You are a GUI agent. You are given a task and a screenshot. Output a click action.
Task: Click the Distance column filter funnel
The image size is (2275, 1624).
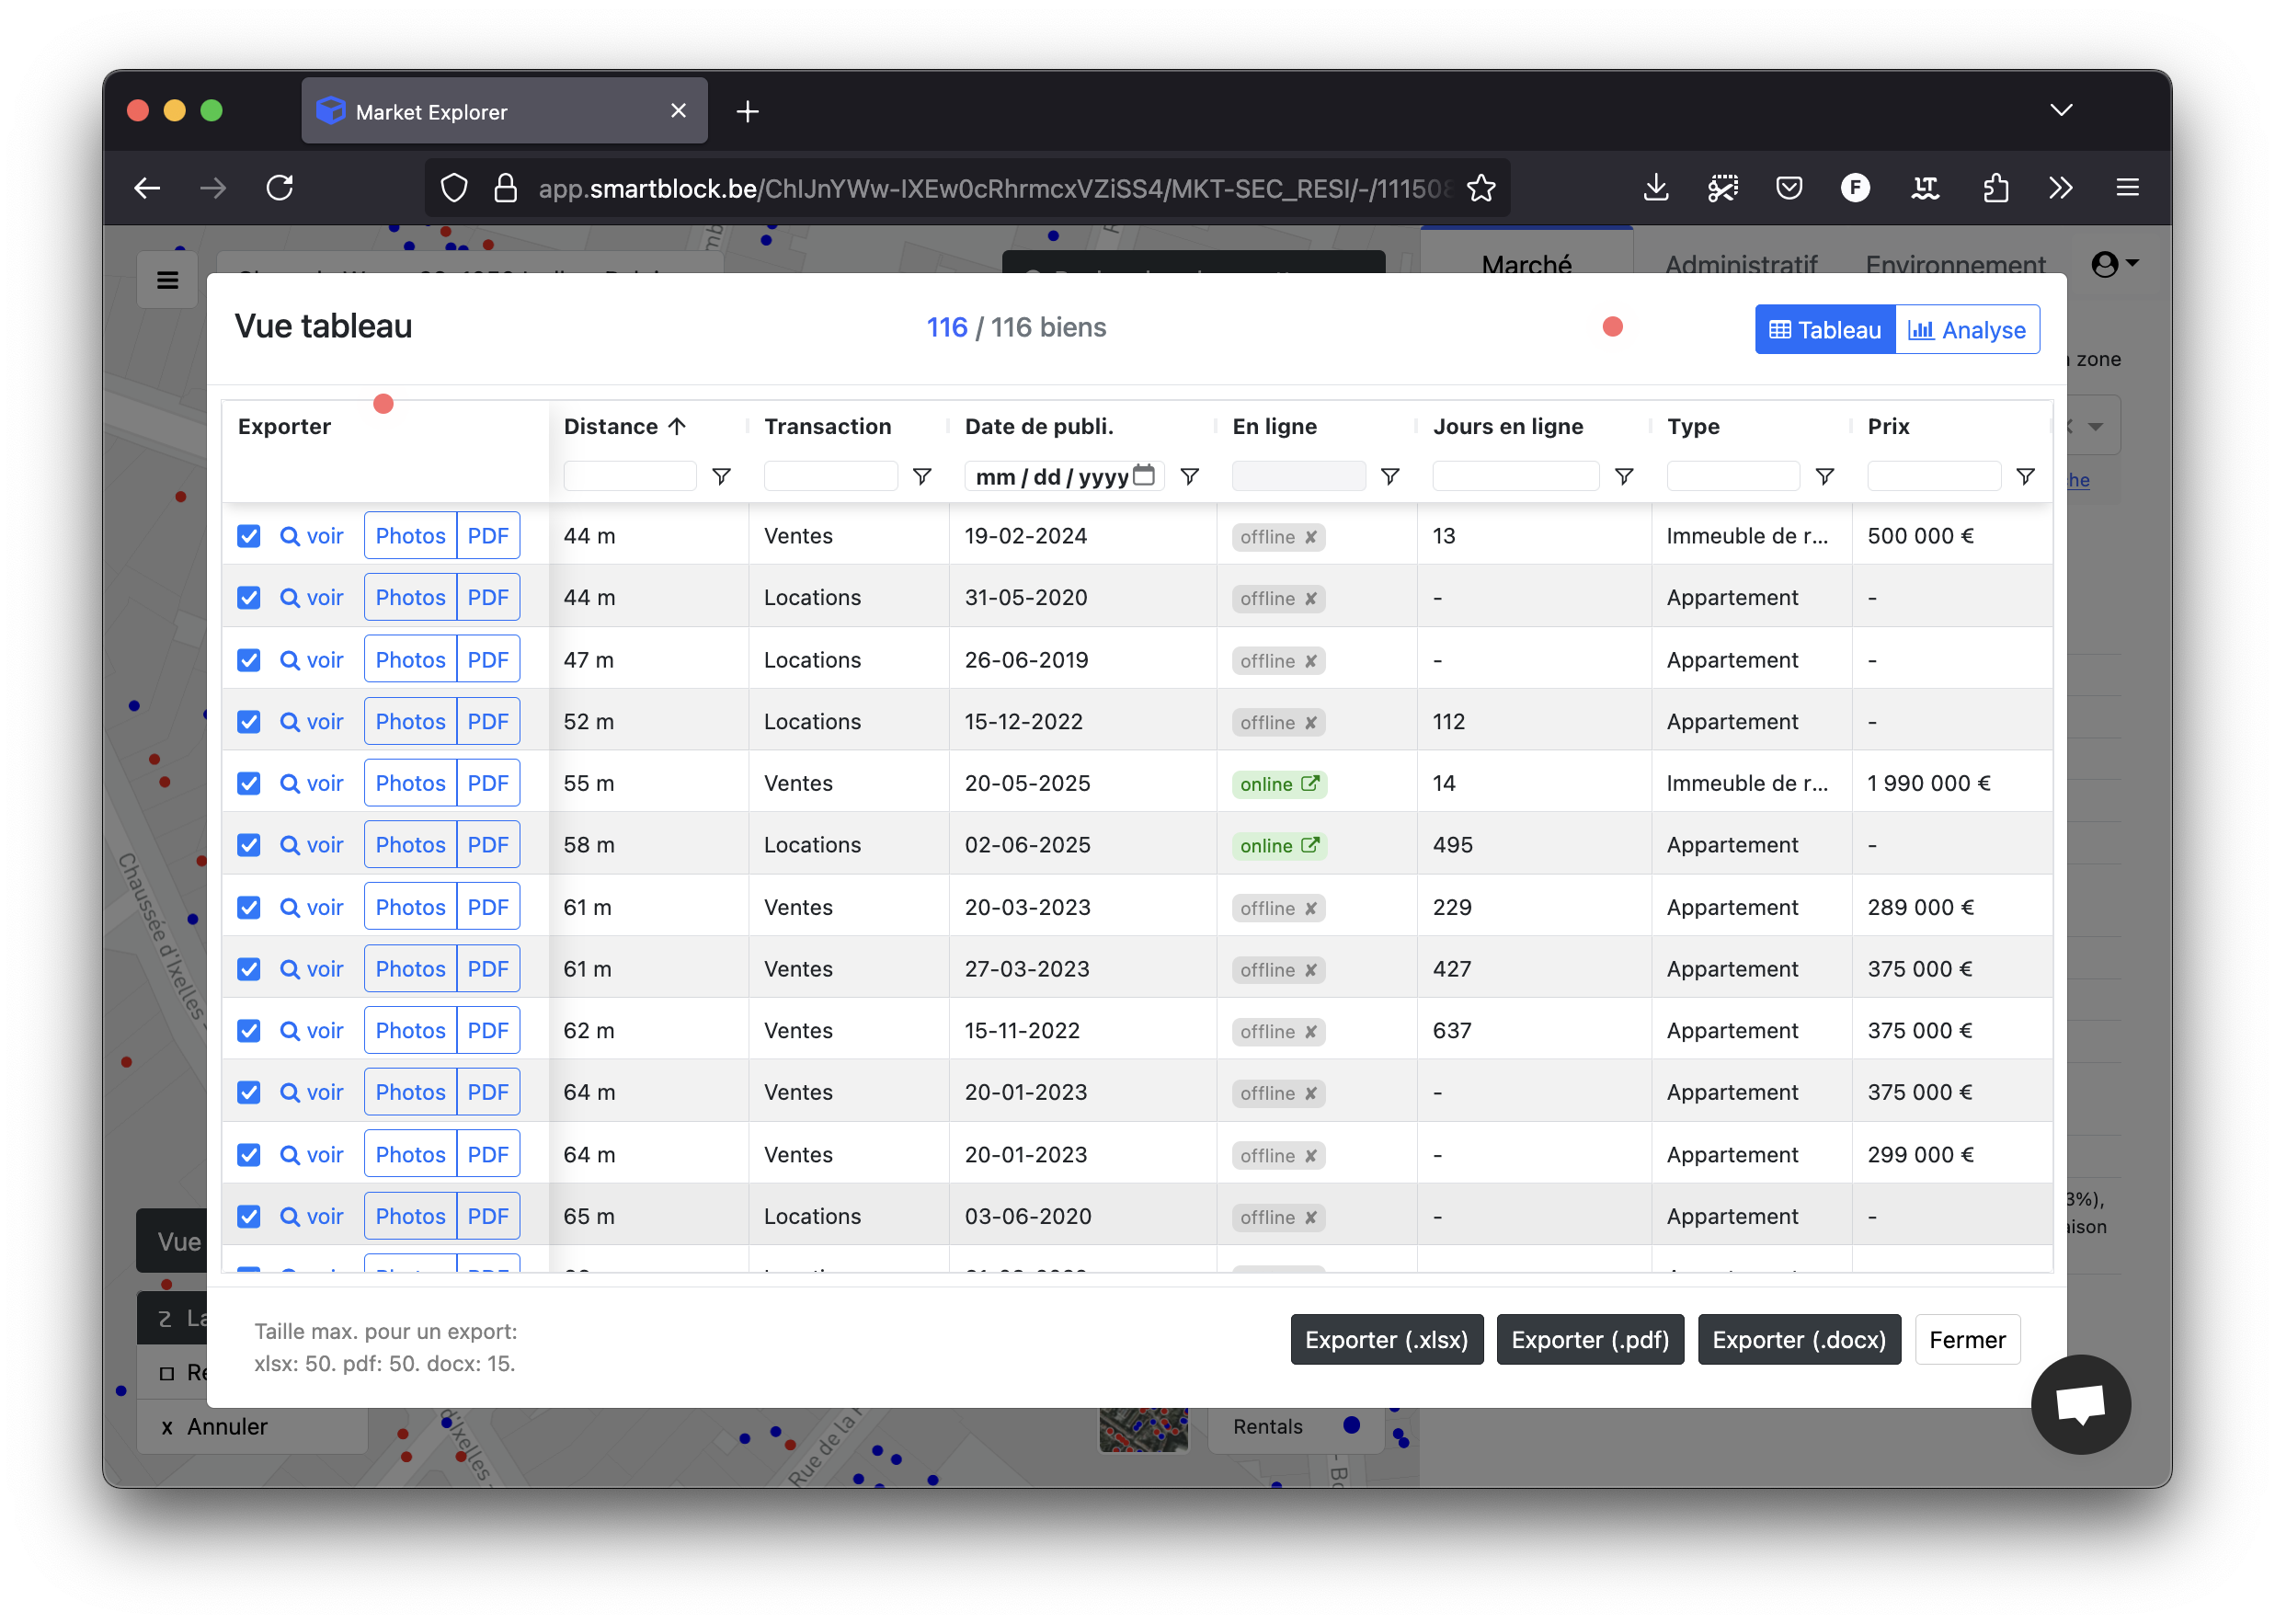coord(721,476)
